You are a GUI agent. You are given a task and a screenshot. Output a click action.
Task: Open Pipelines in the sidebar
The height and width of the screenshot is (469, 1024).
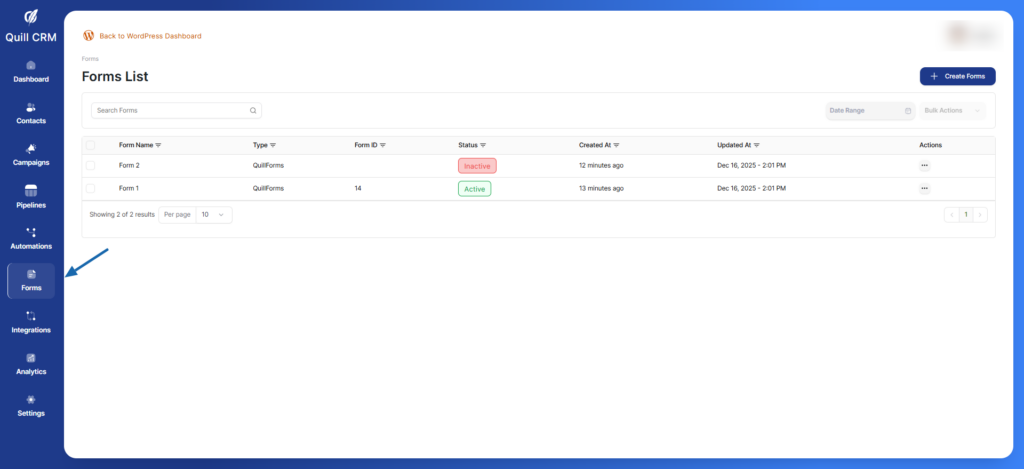coord(31,197)
